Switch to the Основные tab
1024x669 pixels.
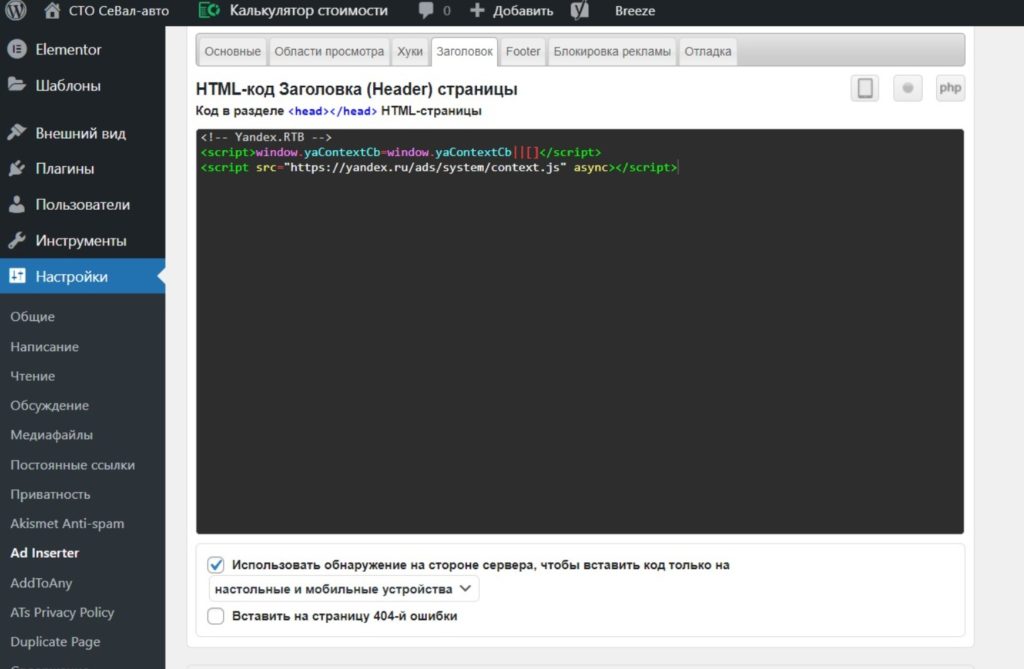tap(232, 52)
